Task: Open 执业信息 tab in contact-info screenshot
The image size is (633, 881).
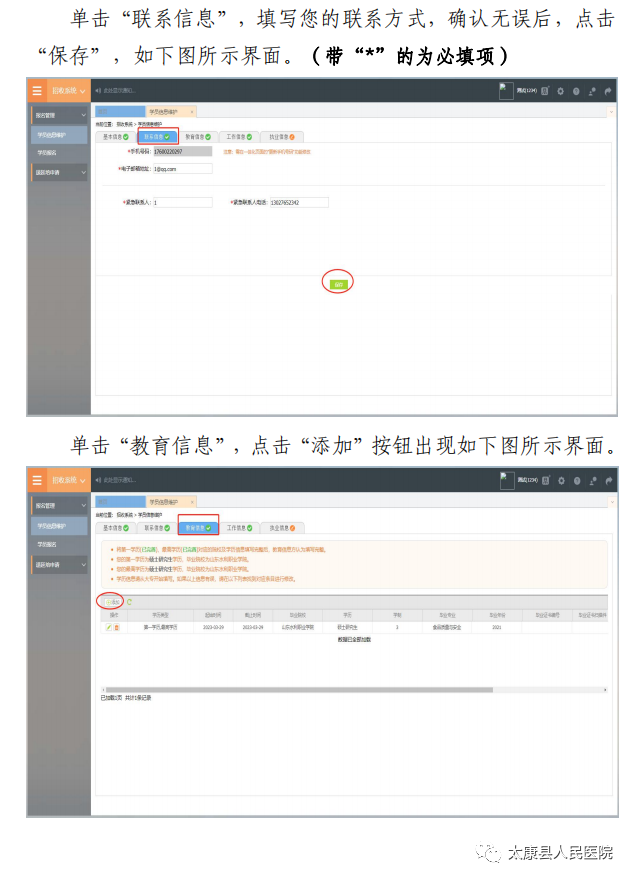Action: pyautogui.click(x=282, y=137)
